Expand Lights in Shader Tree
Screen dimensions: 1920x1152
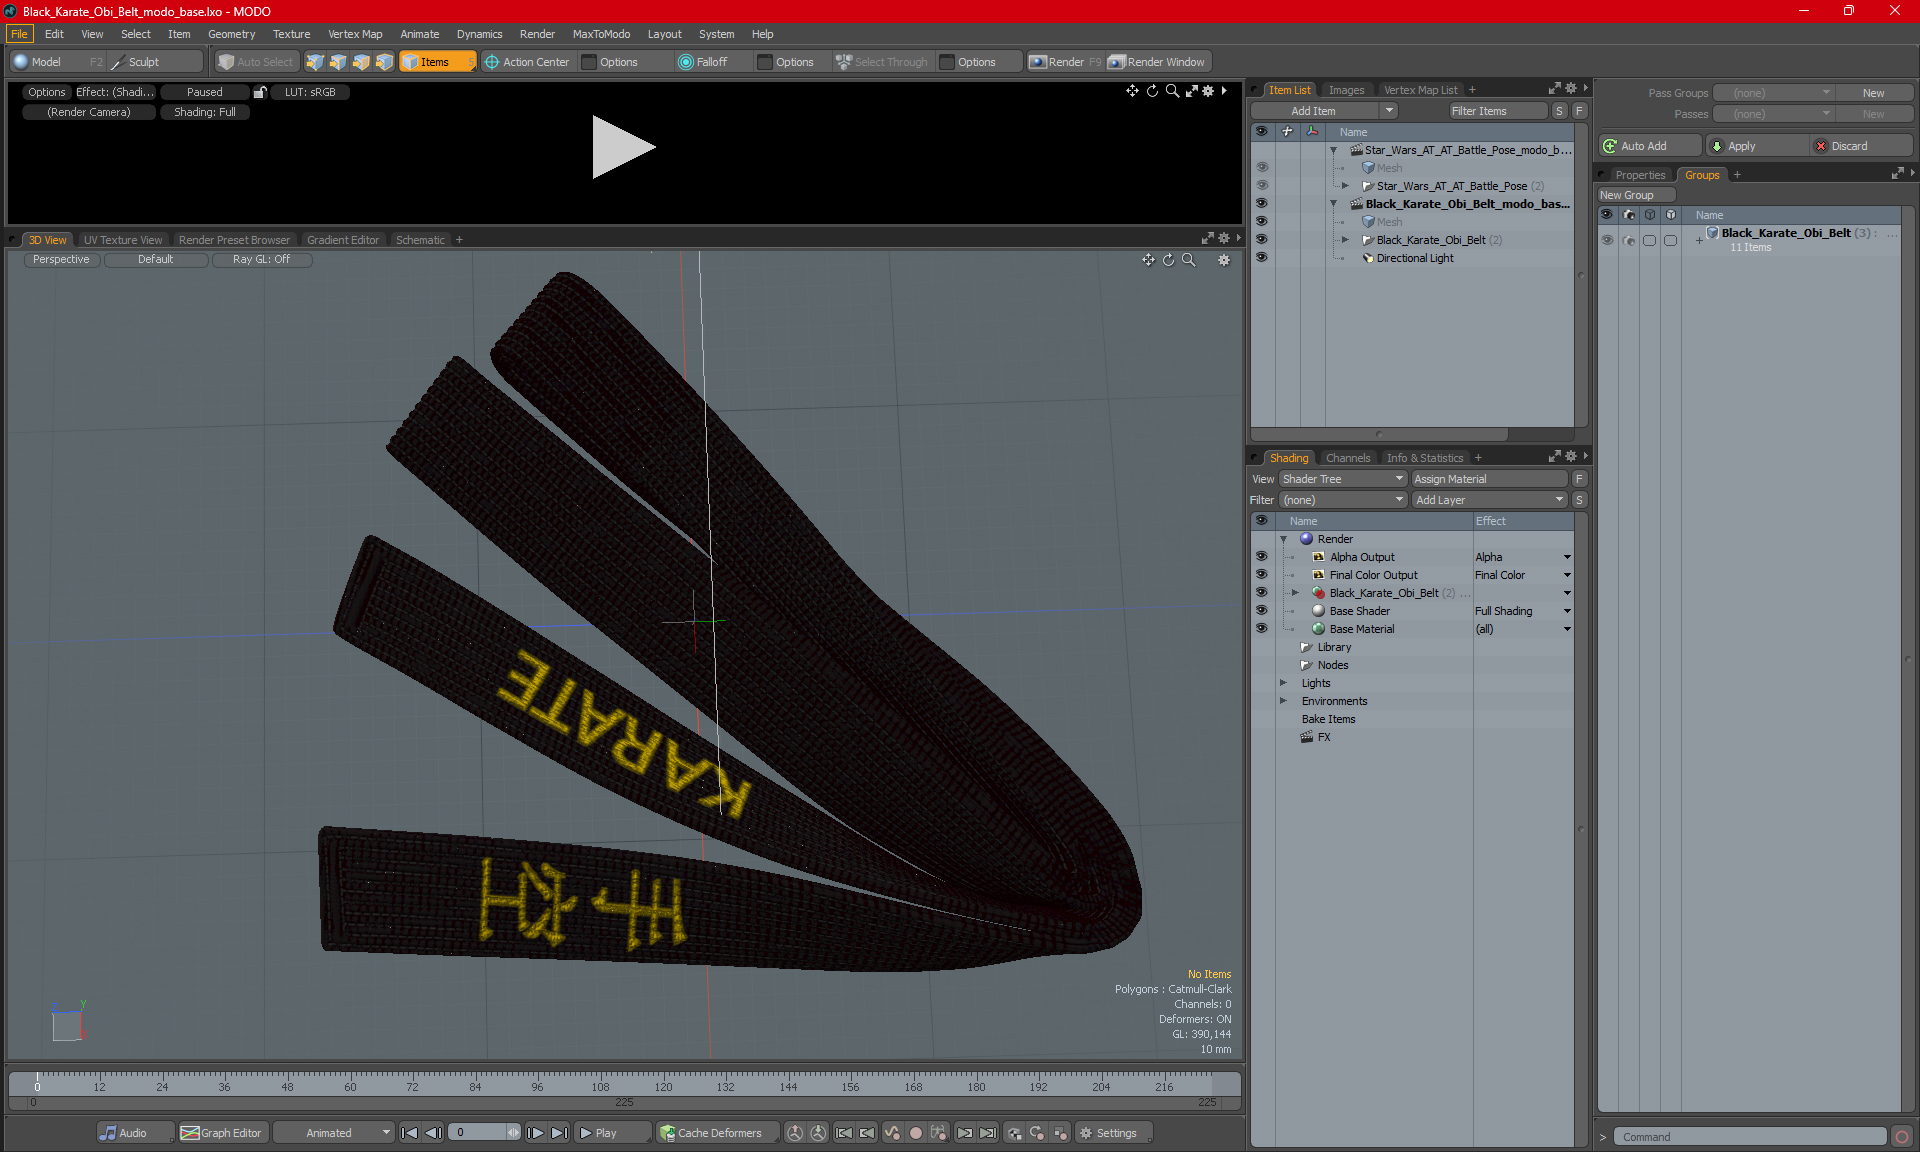1284,683
